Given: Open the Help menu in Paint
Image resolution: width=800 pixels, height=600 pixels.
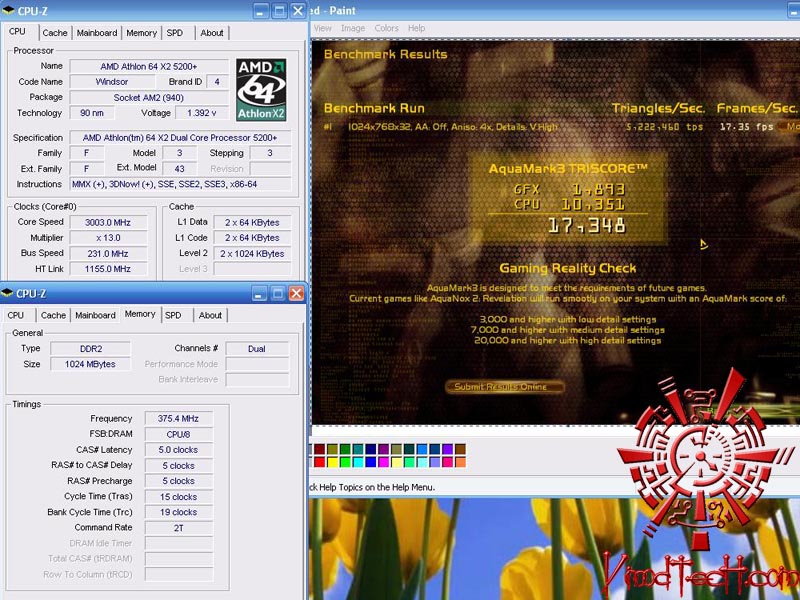Looking at the screenshot, I should tap(416, 28).
